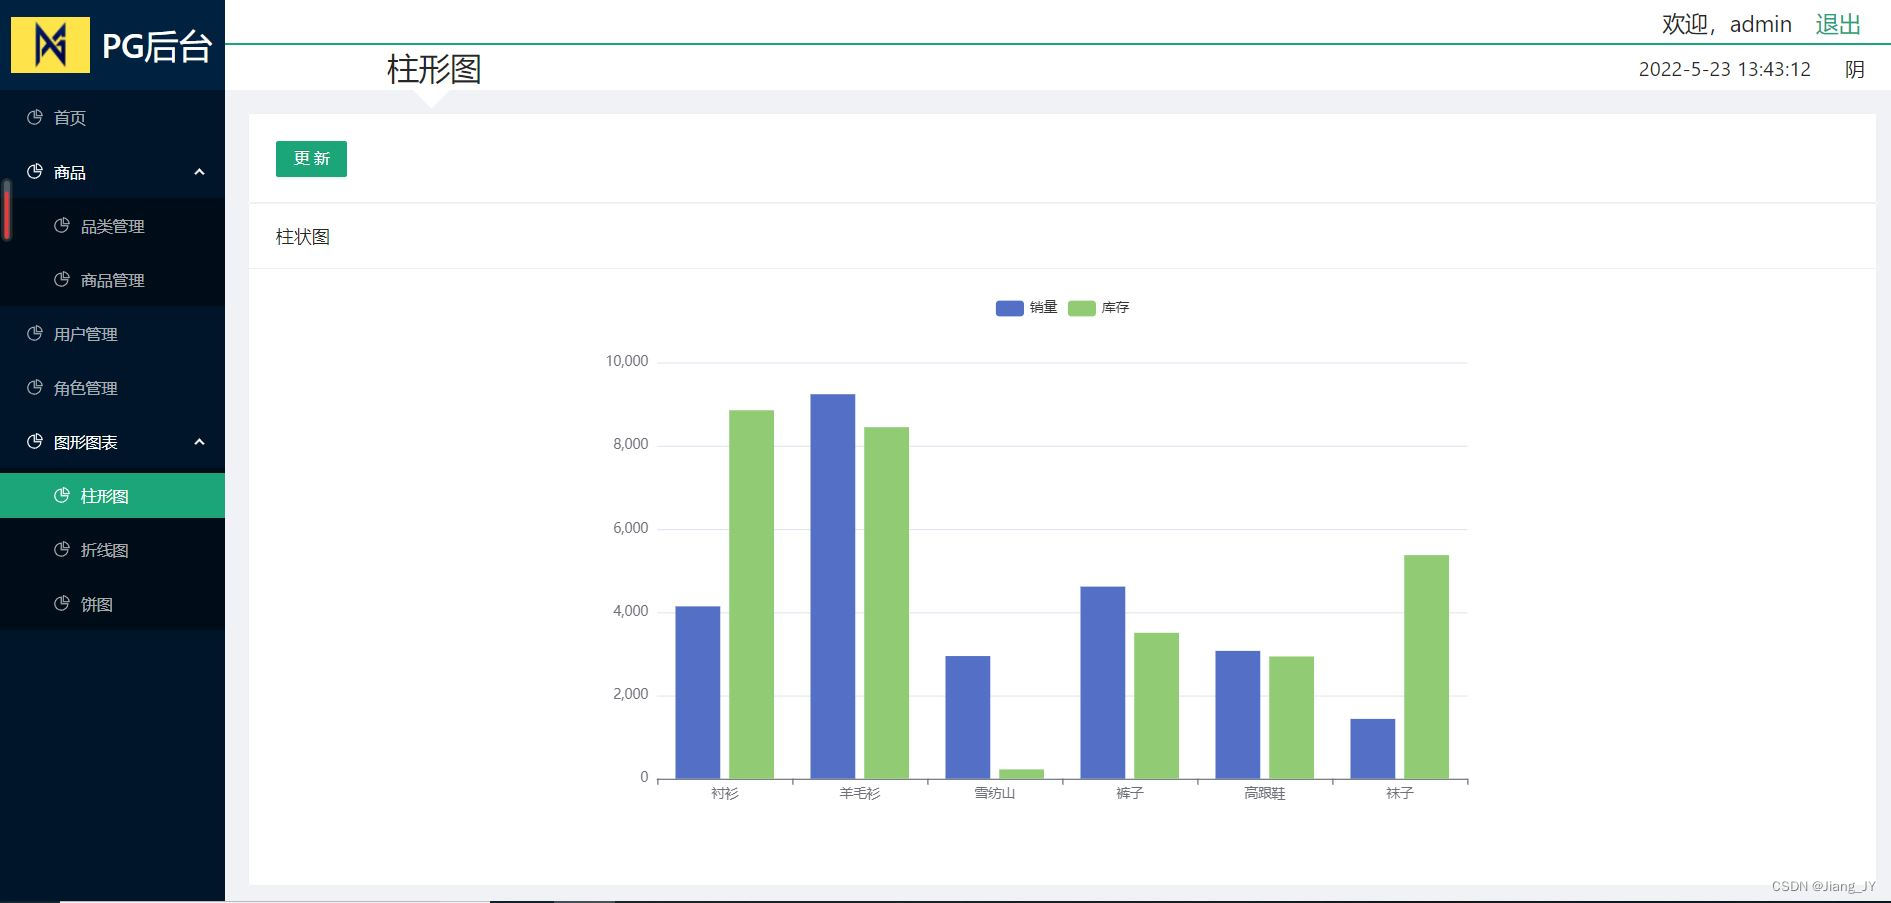Click the 袜子 blue 销量 bar
The height and width of the screenshot is (903, 1891).
coord(1373,748)
